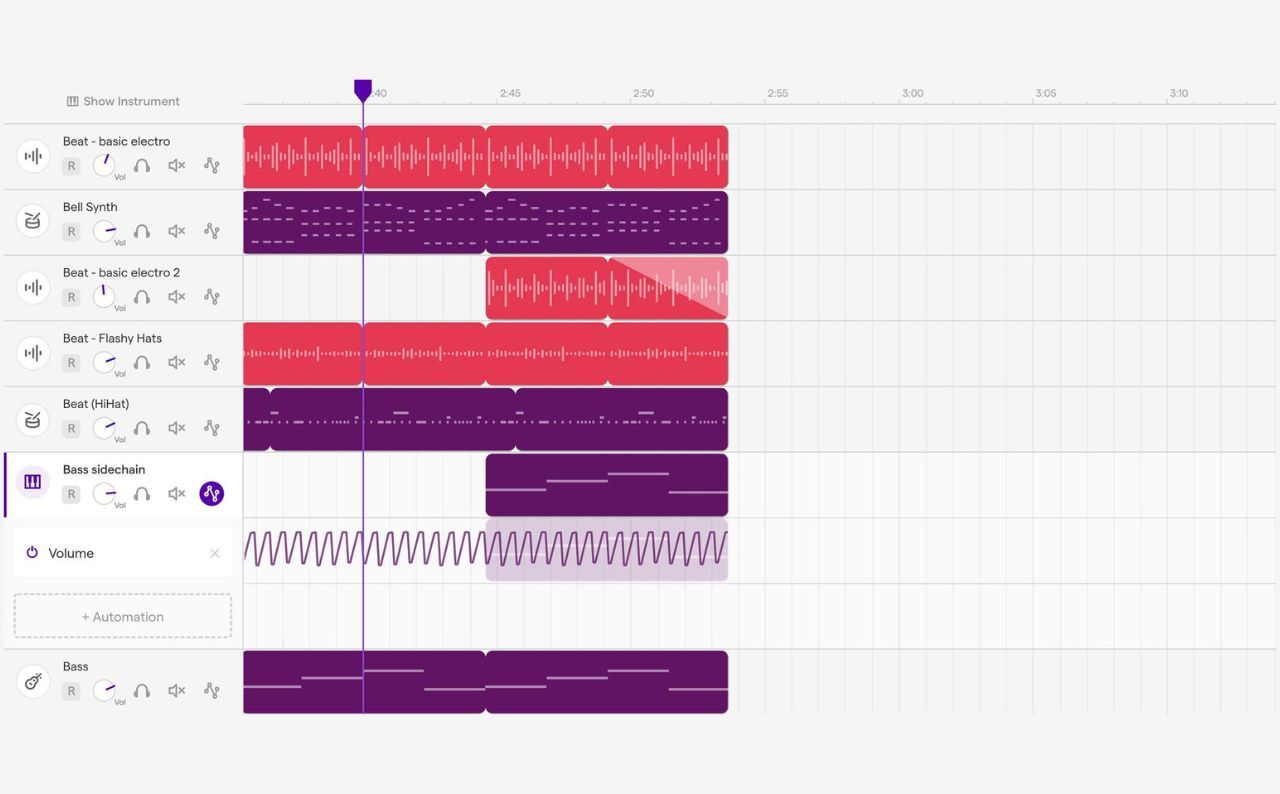
Task: Solo the Beat (HiHat) track
Action: click(x=142, y=429)
